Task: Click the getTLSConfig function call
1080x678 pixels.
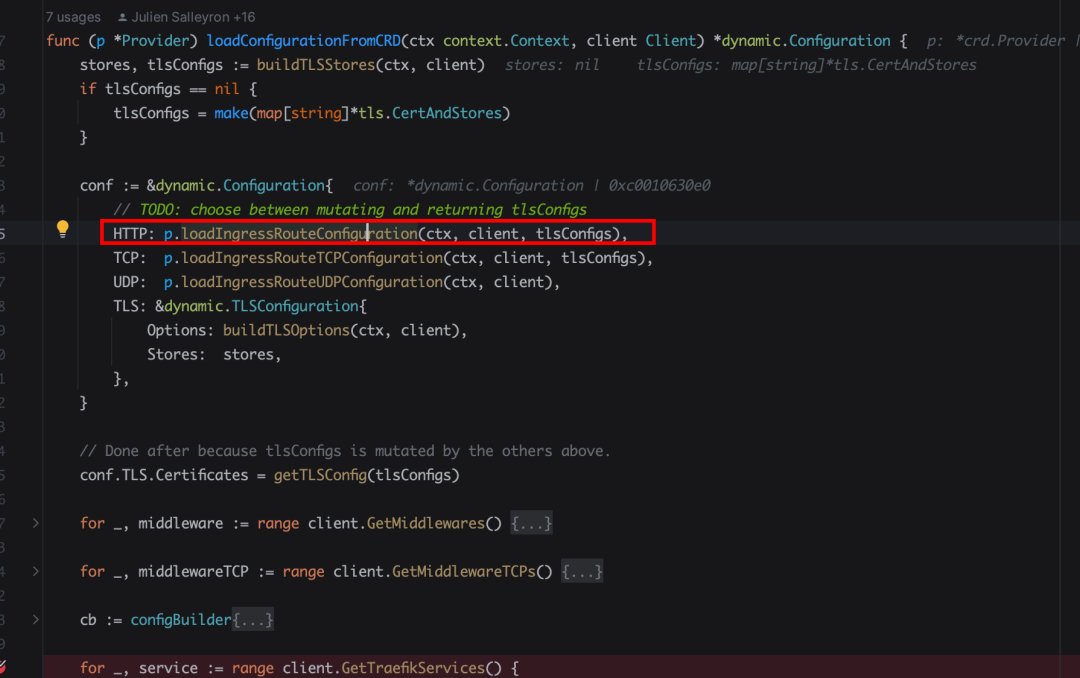Action: [x=320, y=475]
